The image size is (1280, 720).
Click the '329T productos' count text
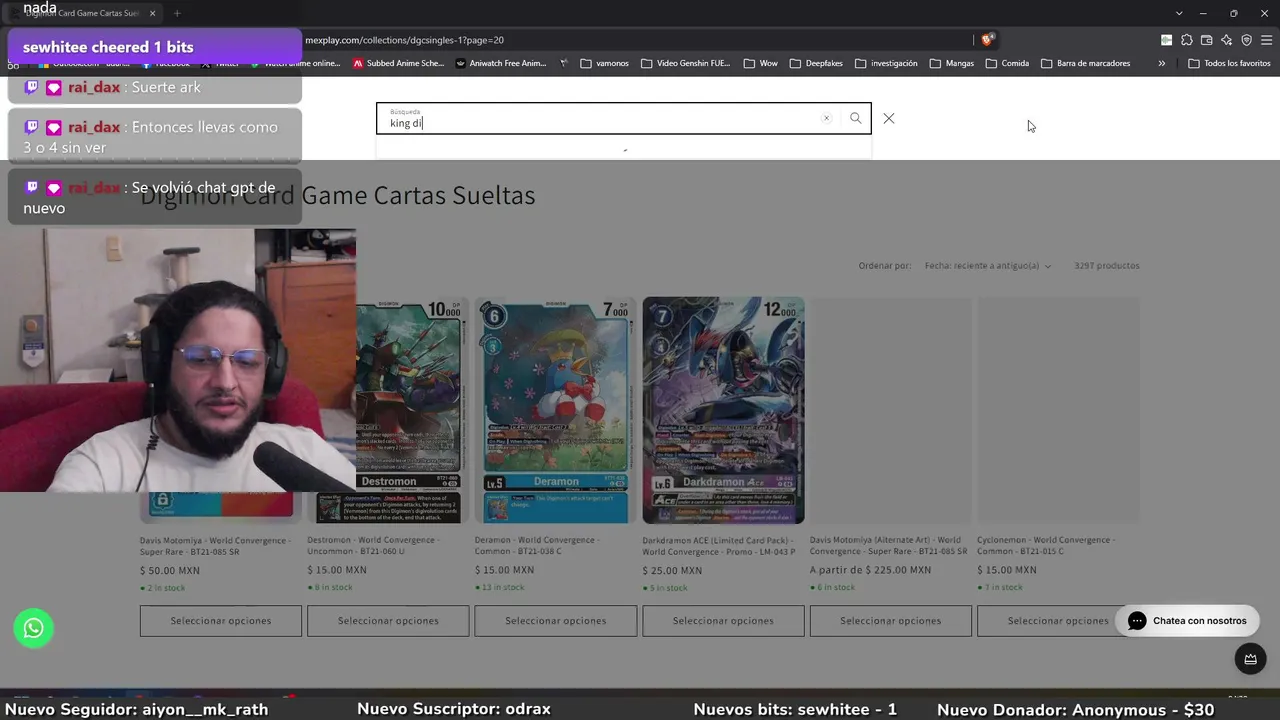[x=1107, y=266]
